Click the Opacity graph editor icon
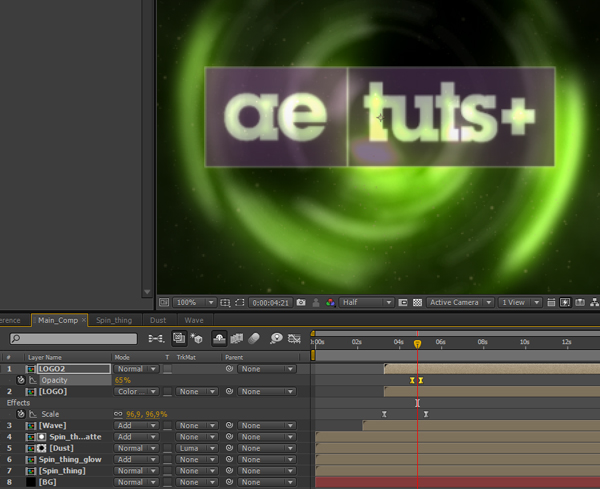This screenshot has height=489, width=600. pyautogui.click(x=33, y=380)
